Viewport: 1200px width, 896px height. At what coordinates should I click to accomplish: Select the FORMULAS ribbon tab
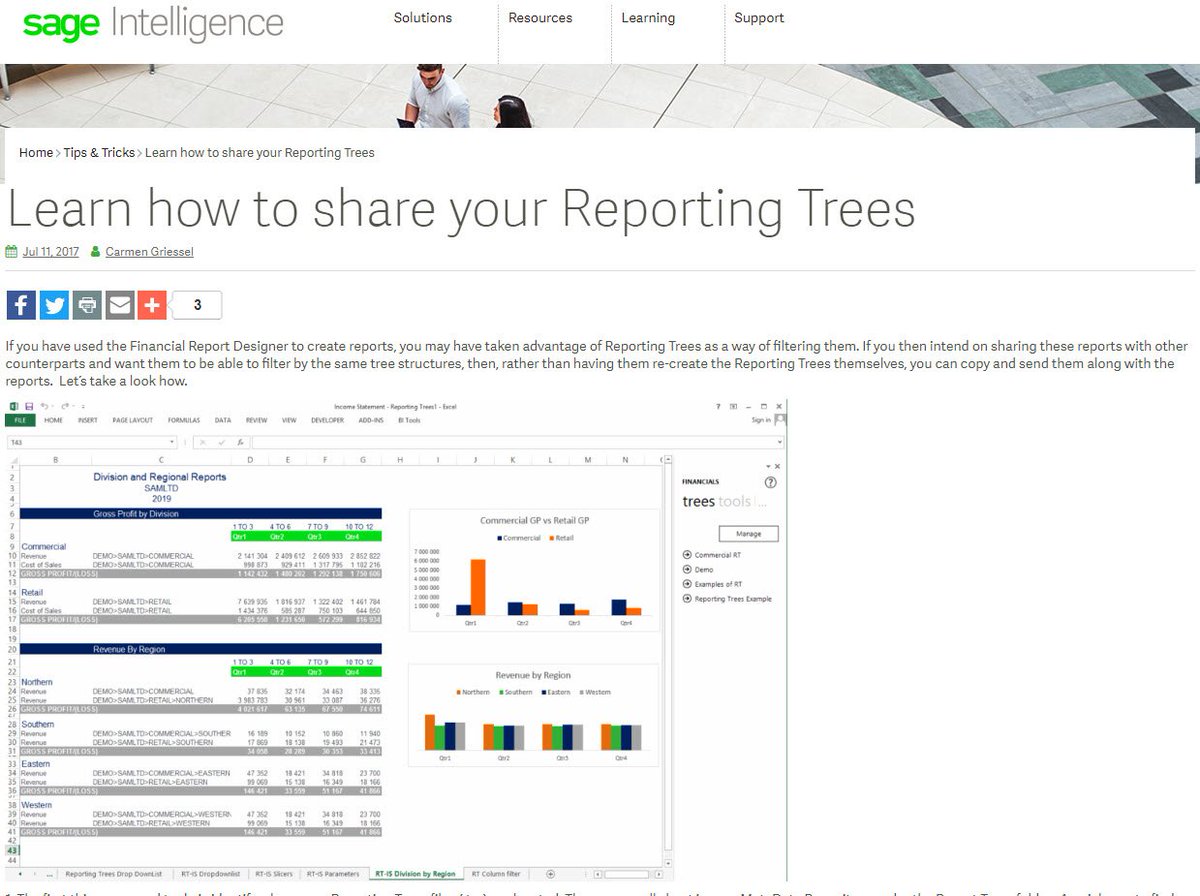[x=184, y=420]
